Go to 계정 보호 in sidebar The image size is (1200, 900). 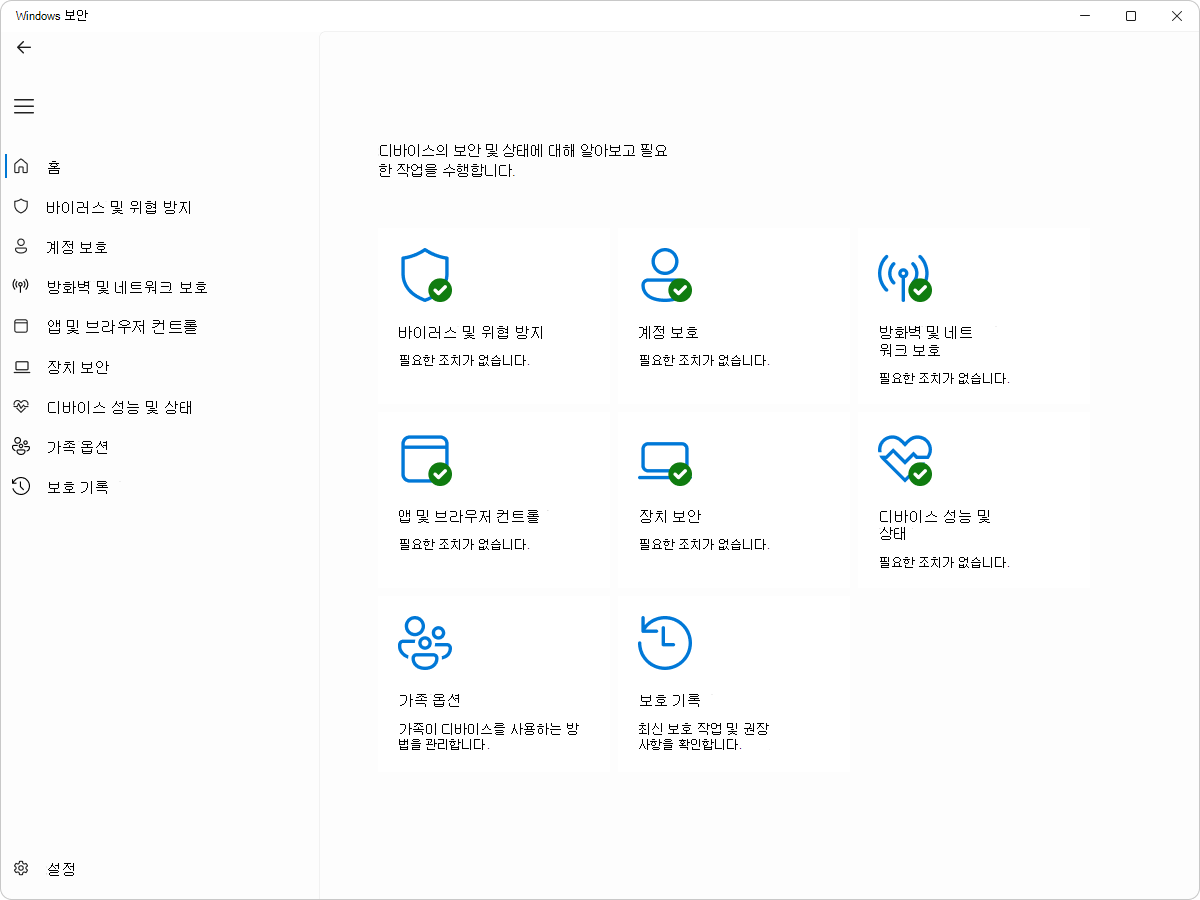coord(77,247)
